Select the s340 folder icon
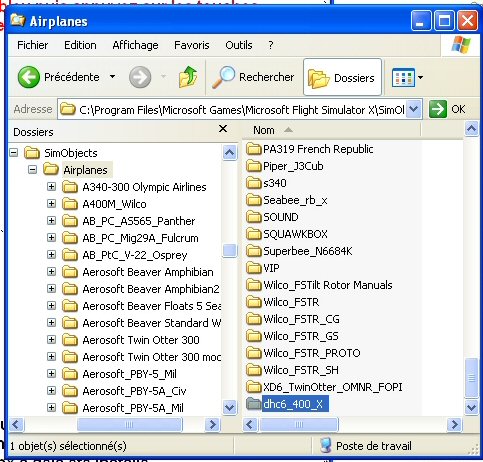483x462 pixels. click(x=253, y=183)
